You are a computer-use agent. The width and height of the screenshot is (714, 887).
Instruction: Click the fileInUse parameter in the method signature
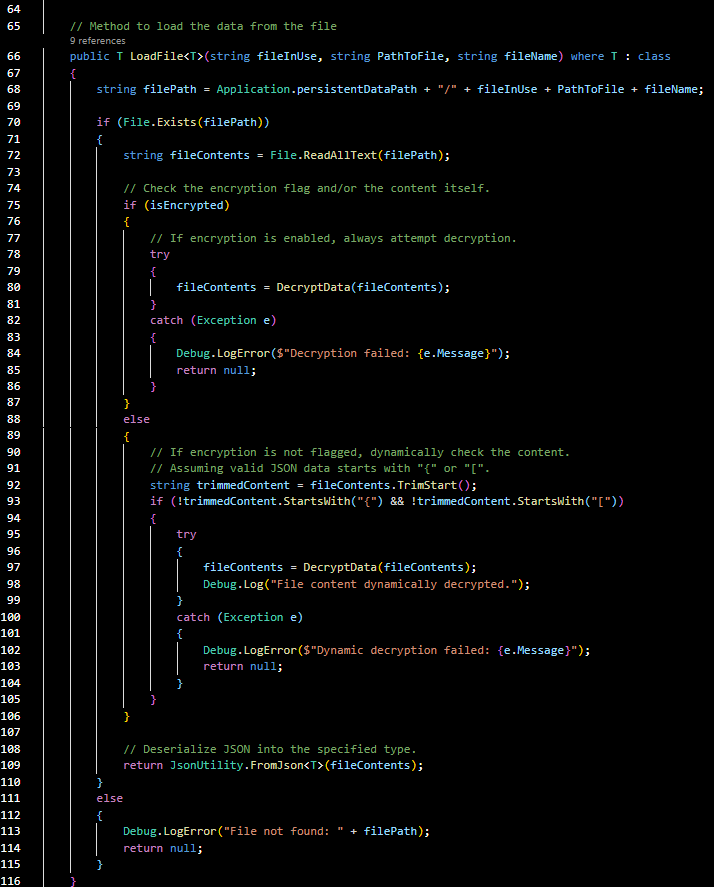coord(287,56)
